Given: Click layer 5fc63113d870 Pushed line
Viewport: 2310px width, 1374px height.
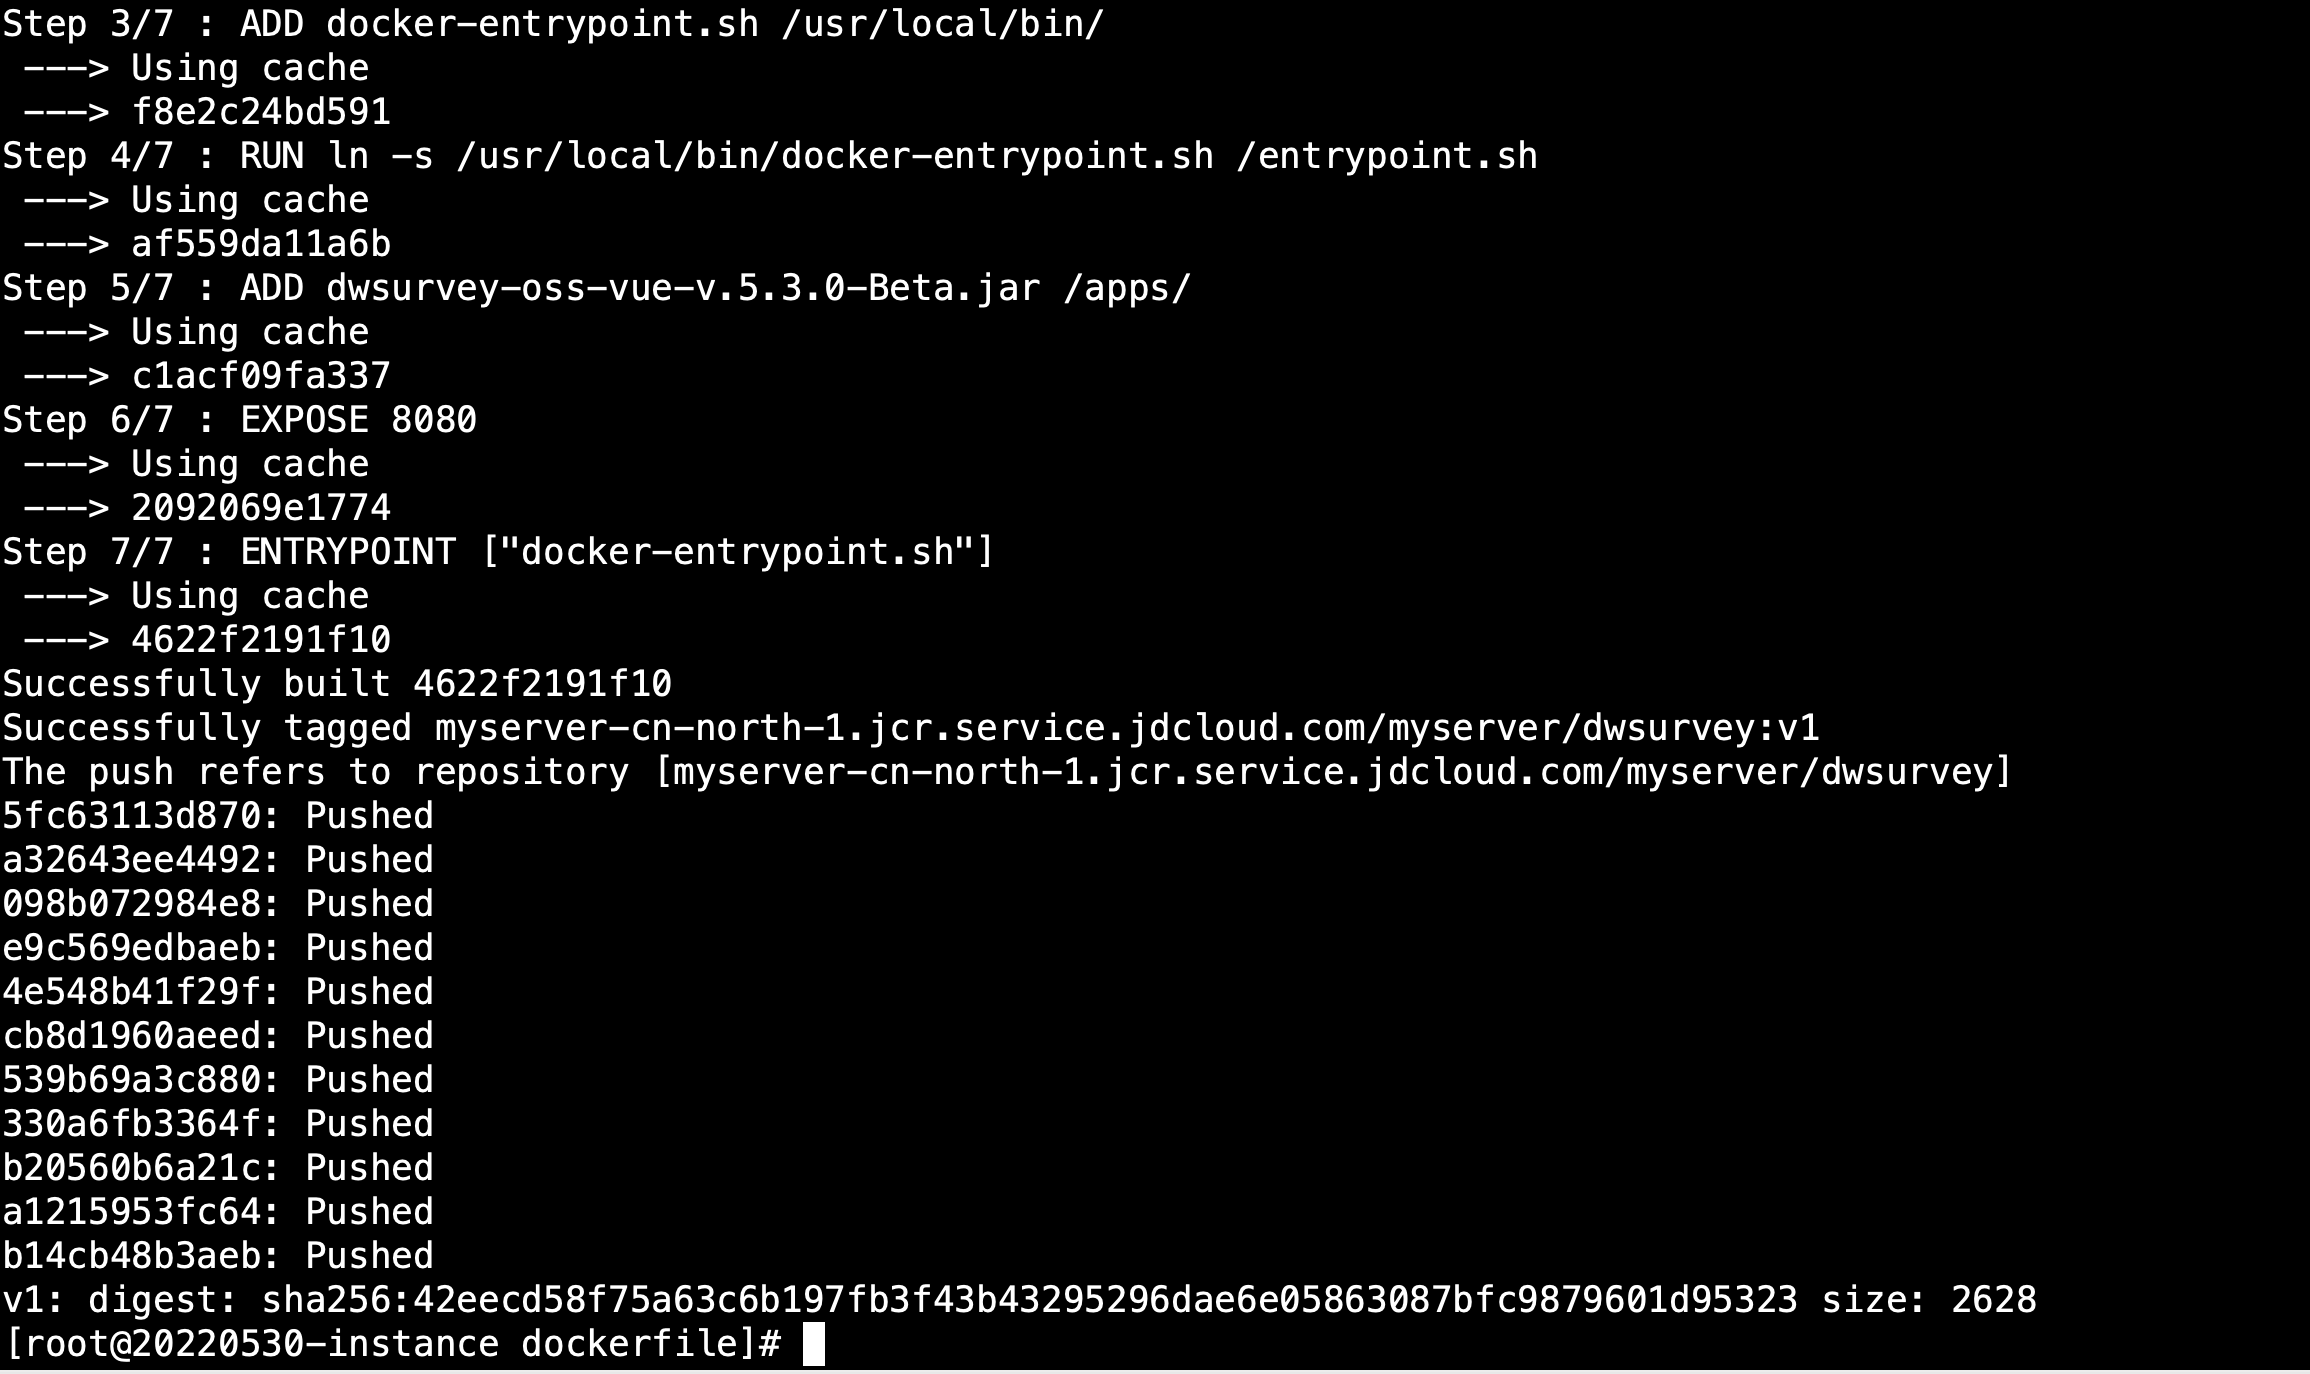Looking at the screenshot, I should pos(218,816).
